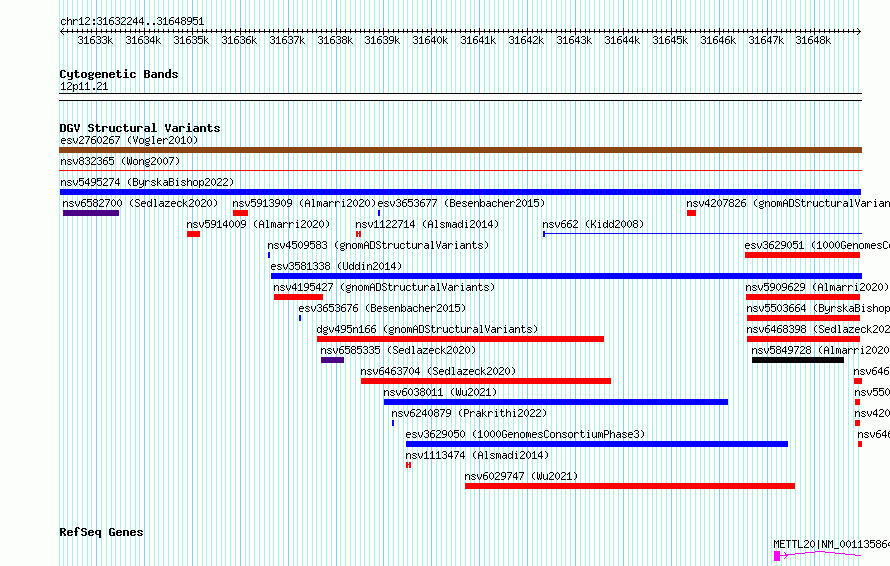Screen dimensions: 890x566
Task: Click the 31640k ruler position
Action: (430, 41)
